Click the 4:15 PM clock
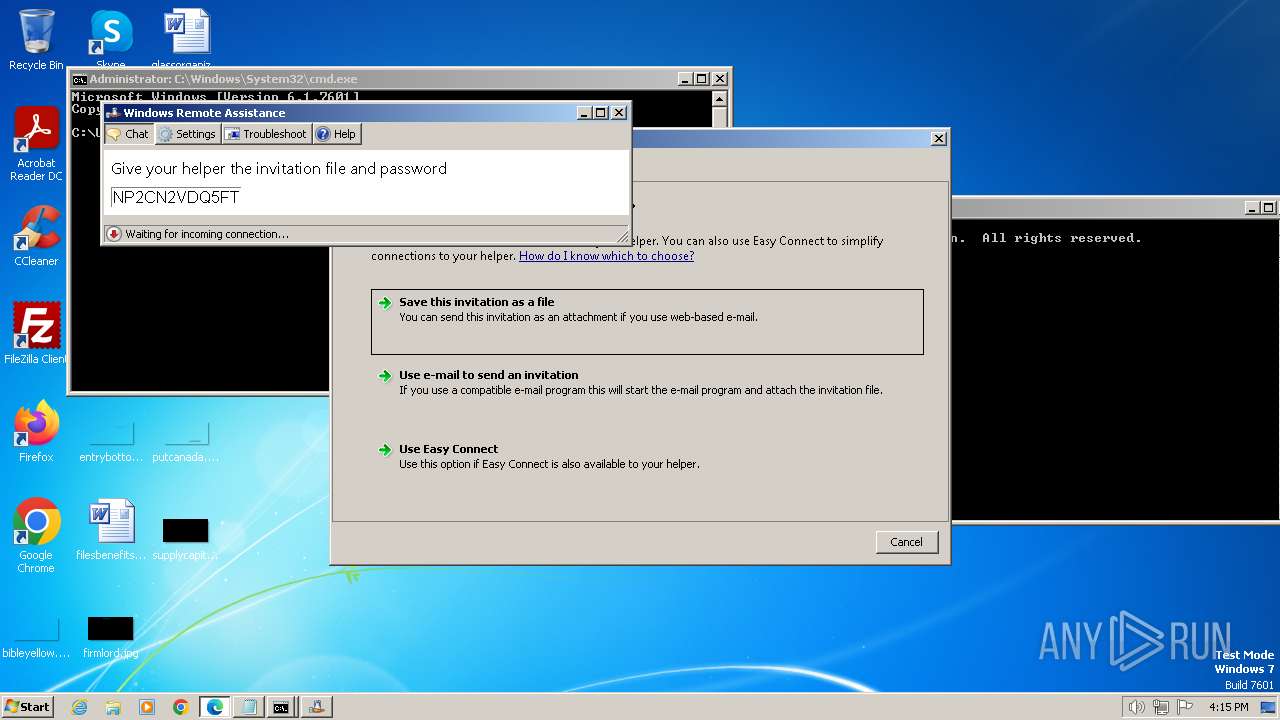This screenshot has width=1280, height=720. (1228, 707)
